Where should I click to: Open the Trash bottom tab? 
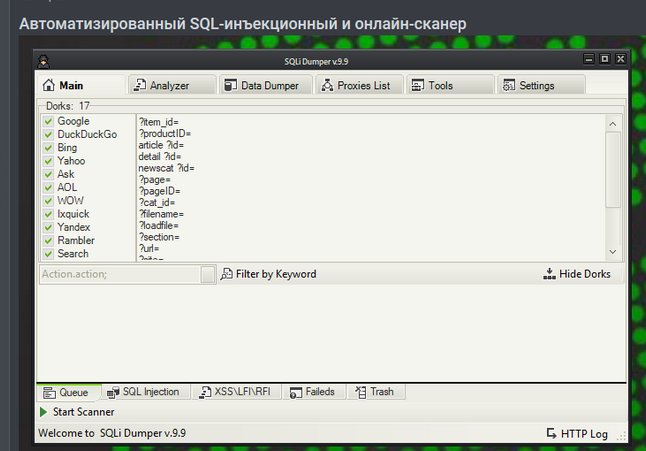coord(377,392)
